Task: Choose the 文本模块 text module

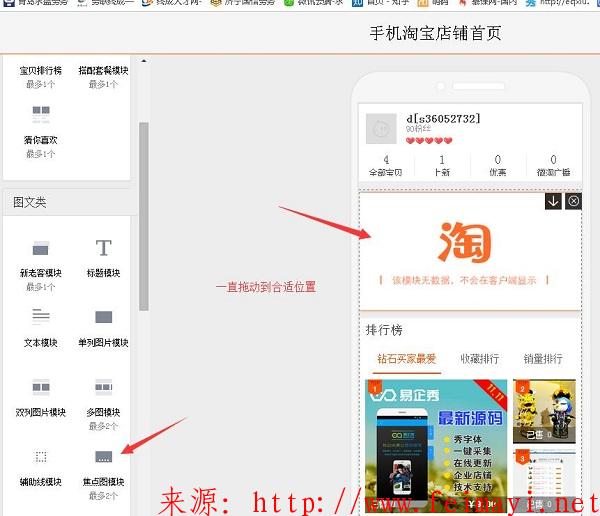Action: 40,317
